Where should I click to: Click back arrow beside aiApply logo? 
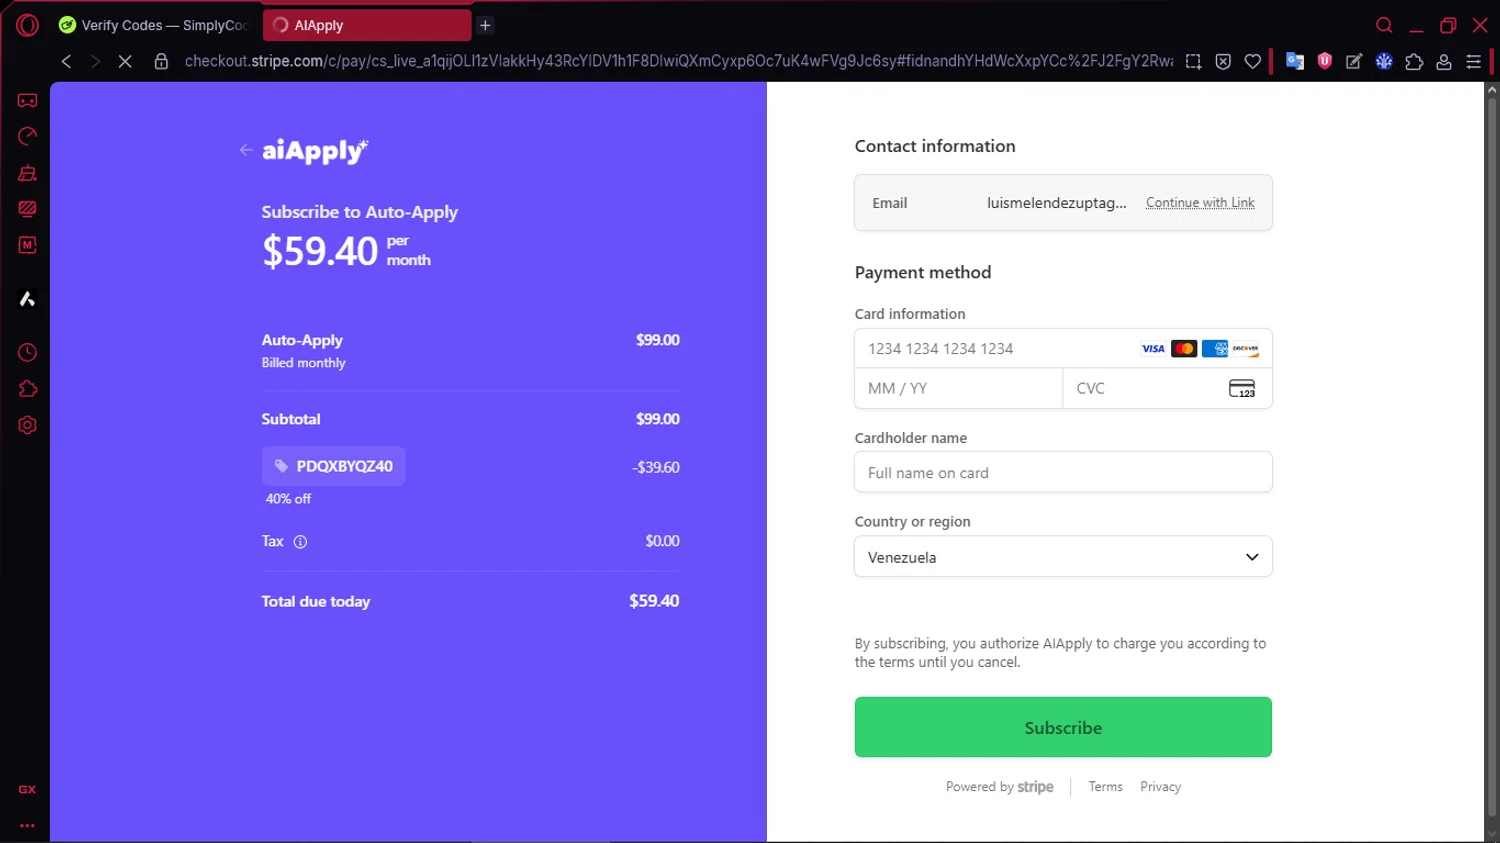click(246, 150)
